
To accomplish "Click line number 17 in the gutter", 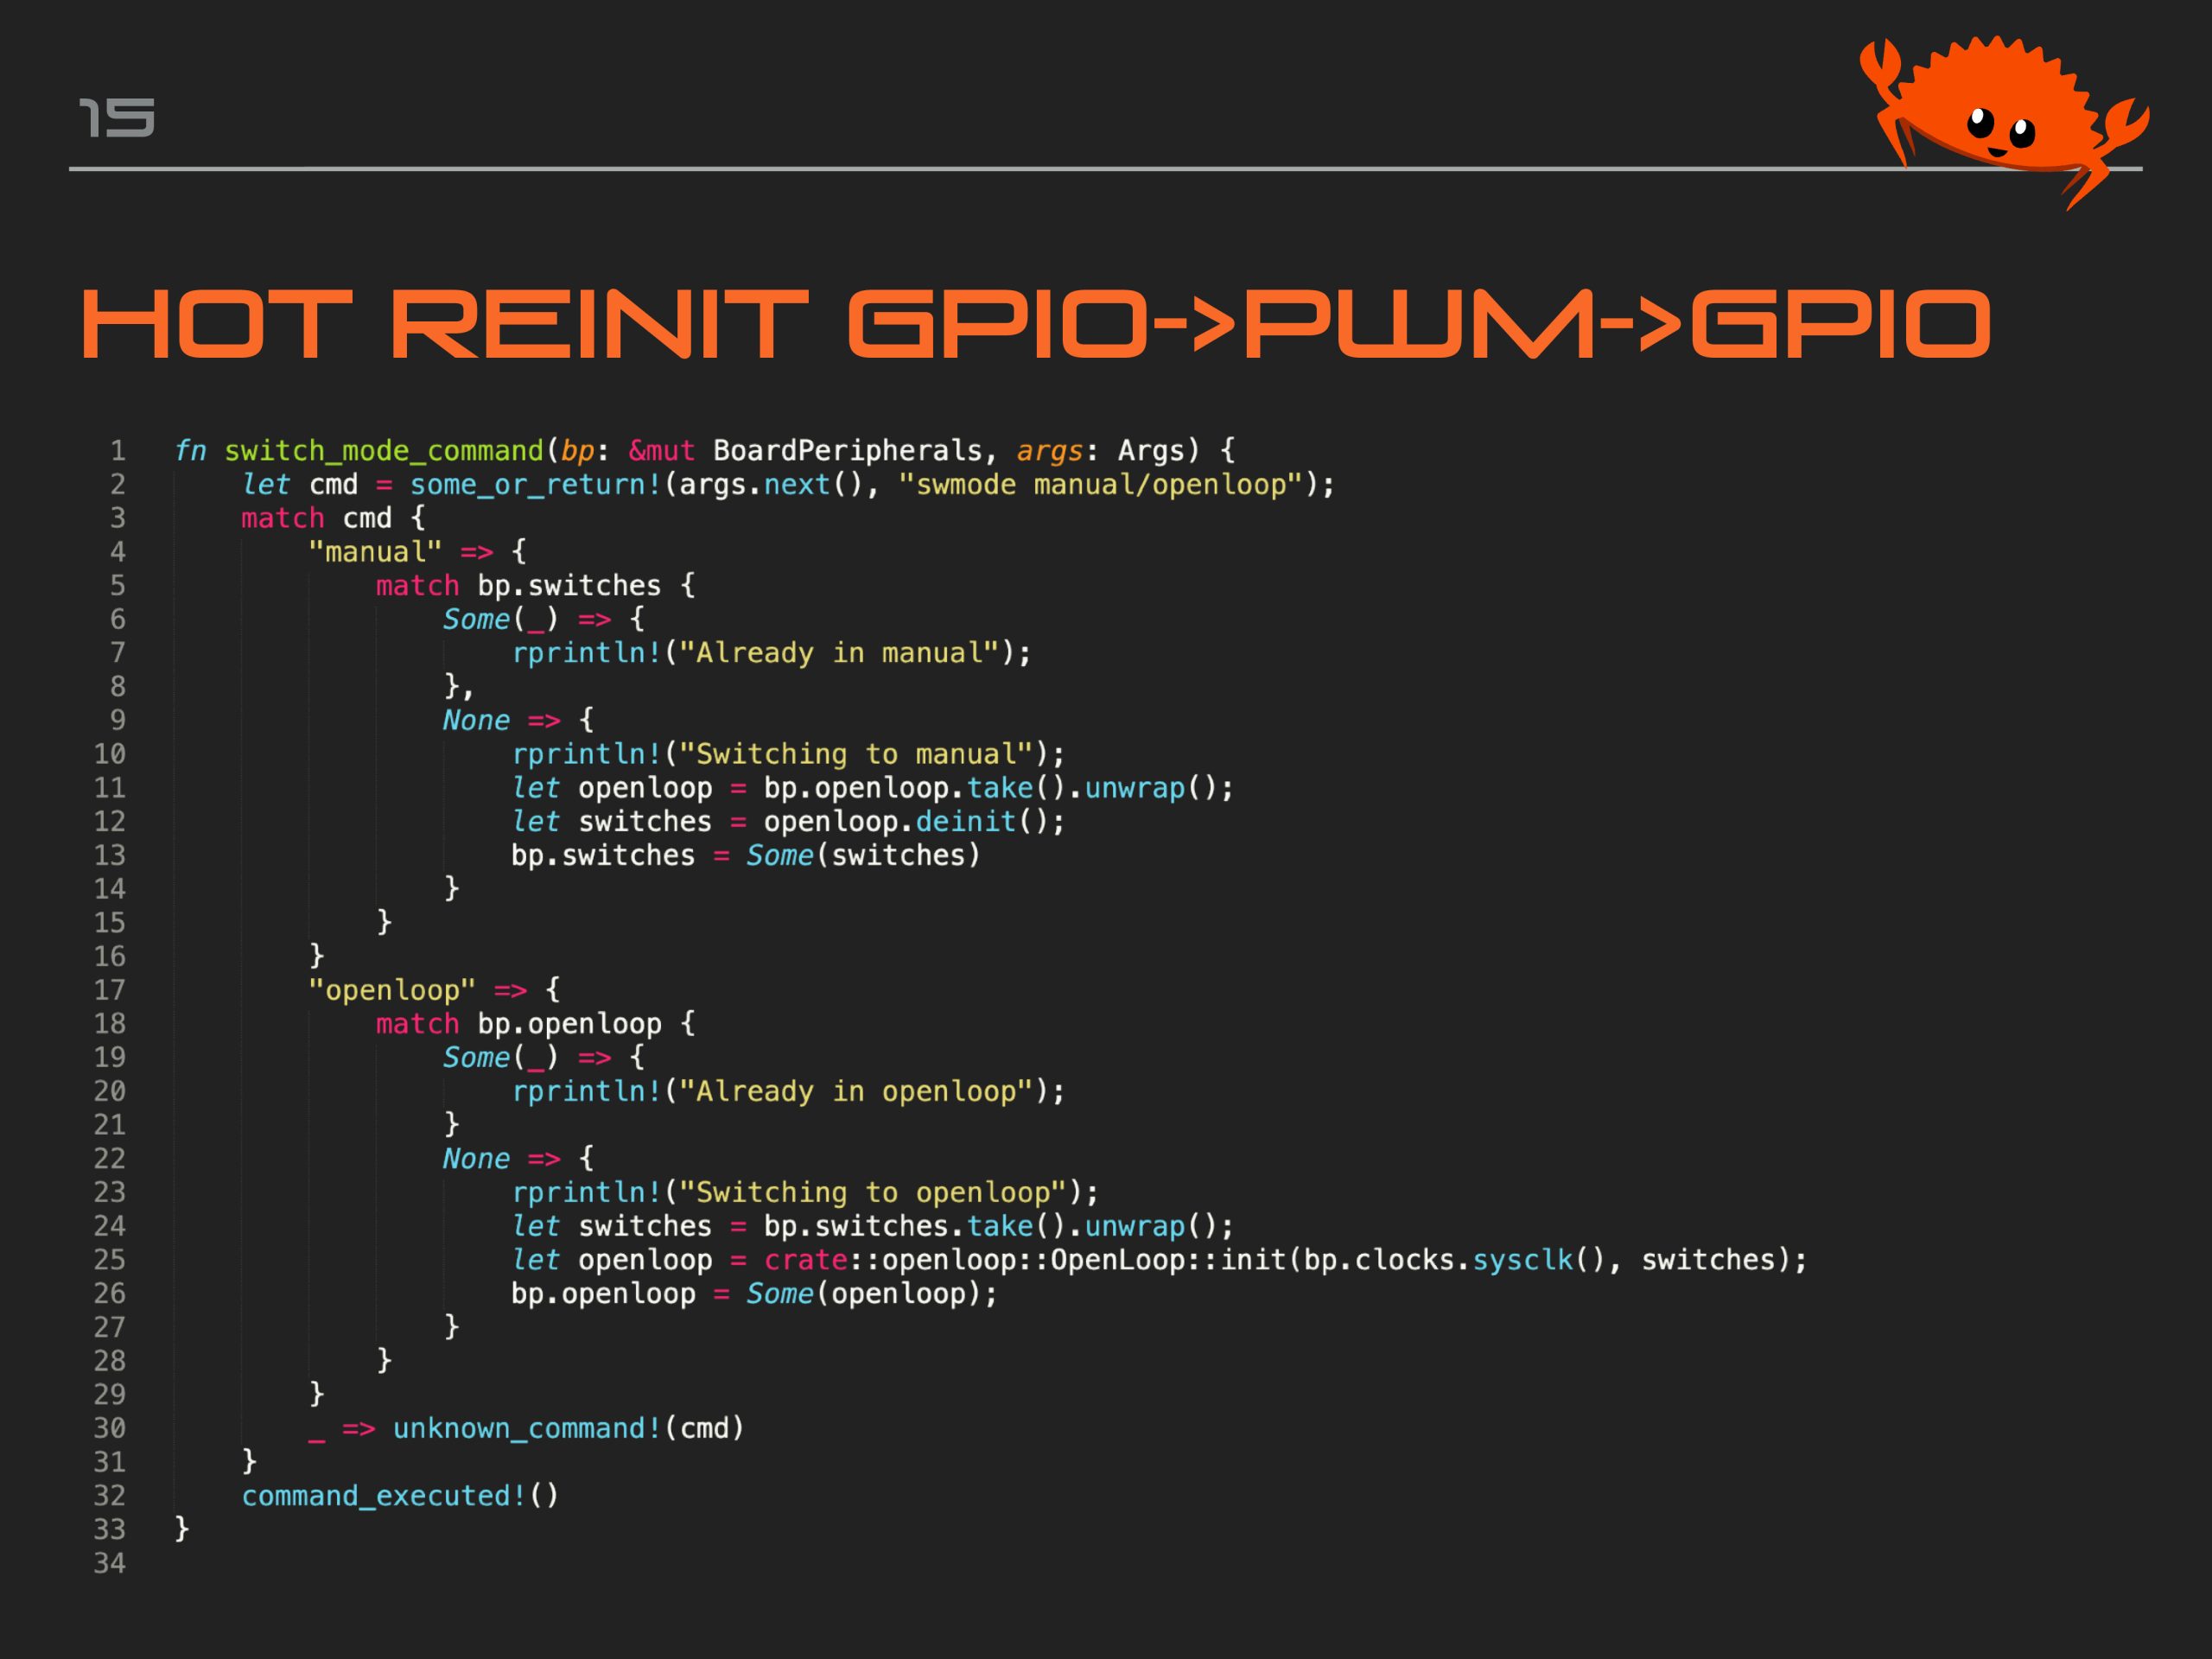I will (110, 990).
